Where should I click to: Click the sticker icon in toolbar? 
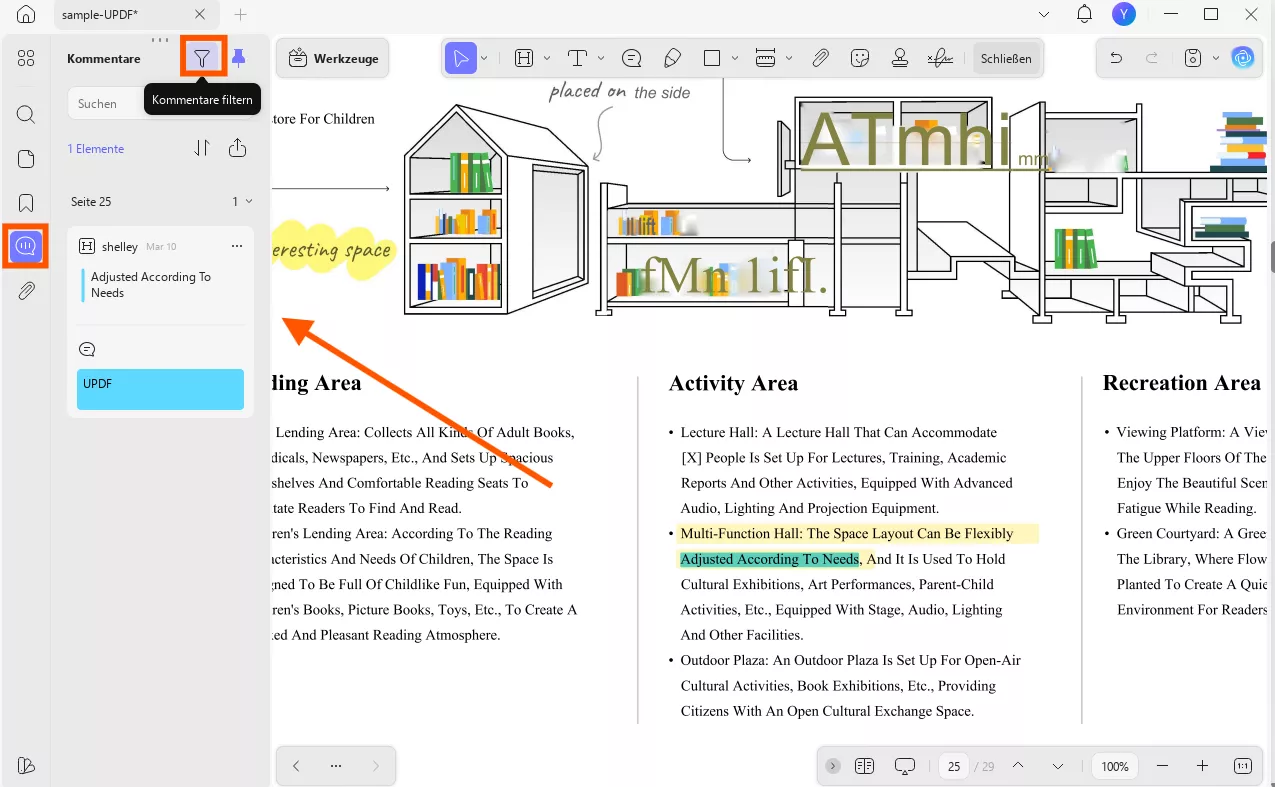click(859, 58)
